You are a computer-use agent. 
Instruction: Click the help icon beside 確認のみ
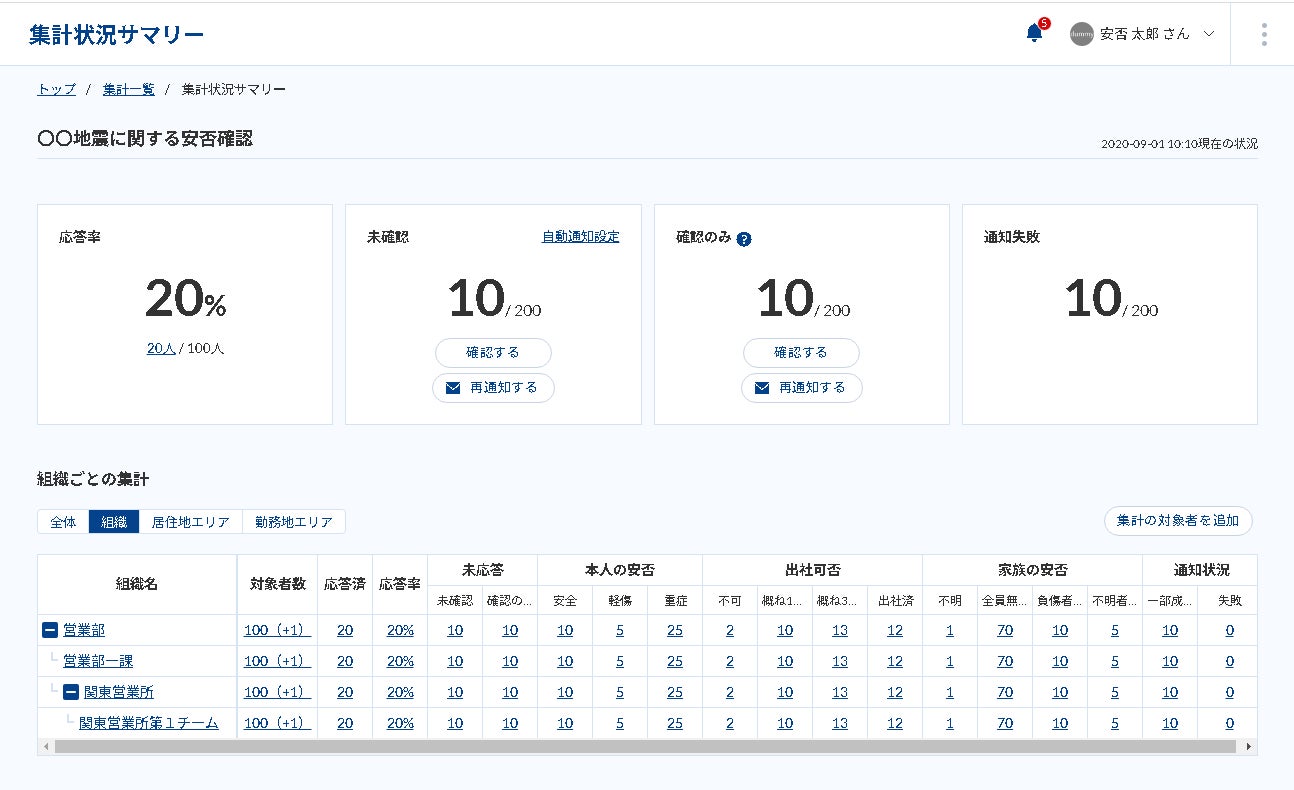point(743,239)
